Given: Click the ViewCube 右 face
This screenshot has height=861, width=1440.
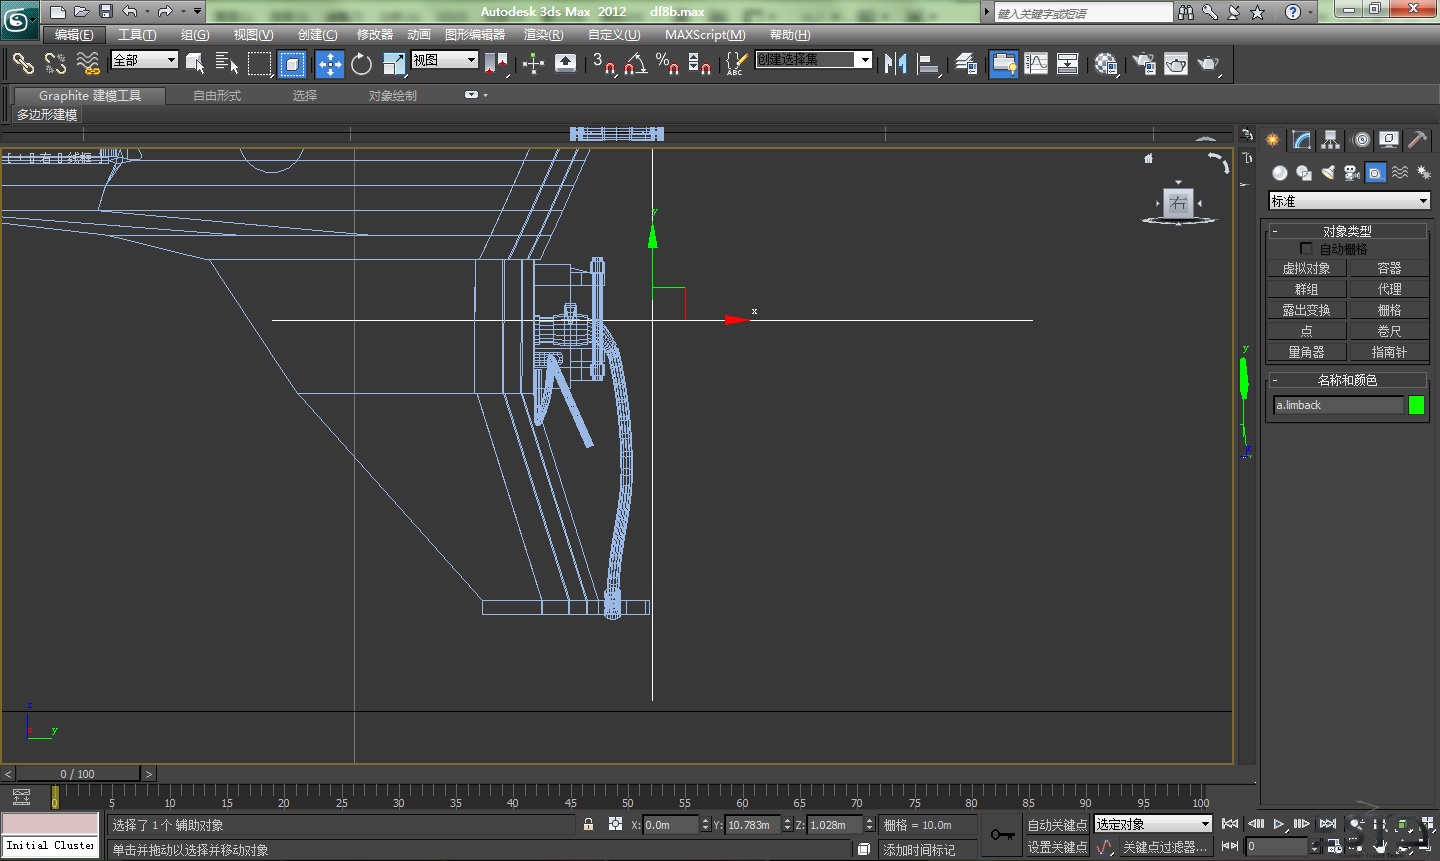Looking at the screenshot, I should (x=1179, y=203).
